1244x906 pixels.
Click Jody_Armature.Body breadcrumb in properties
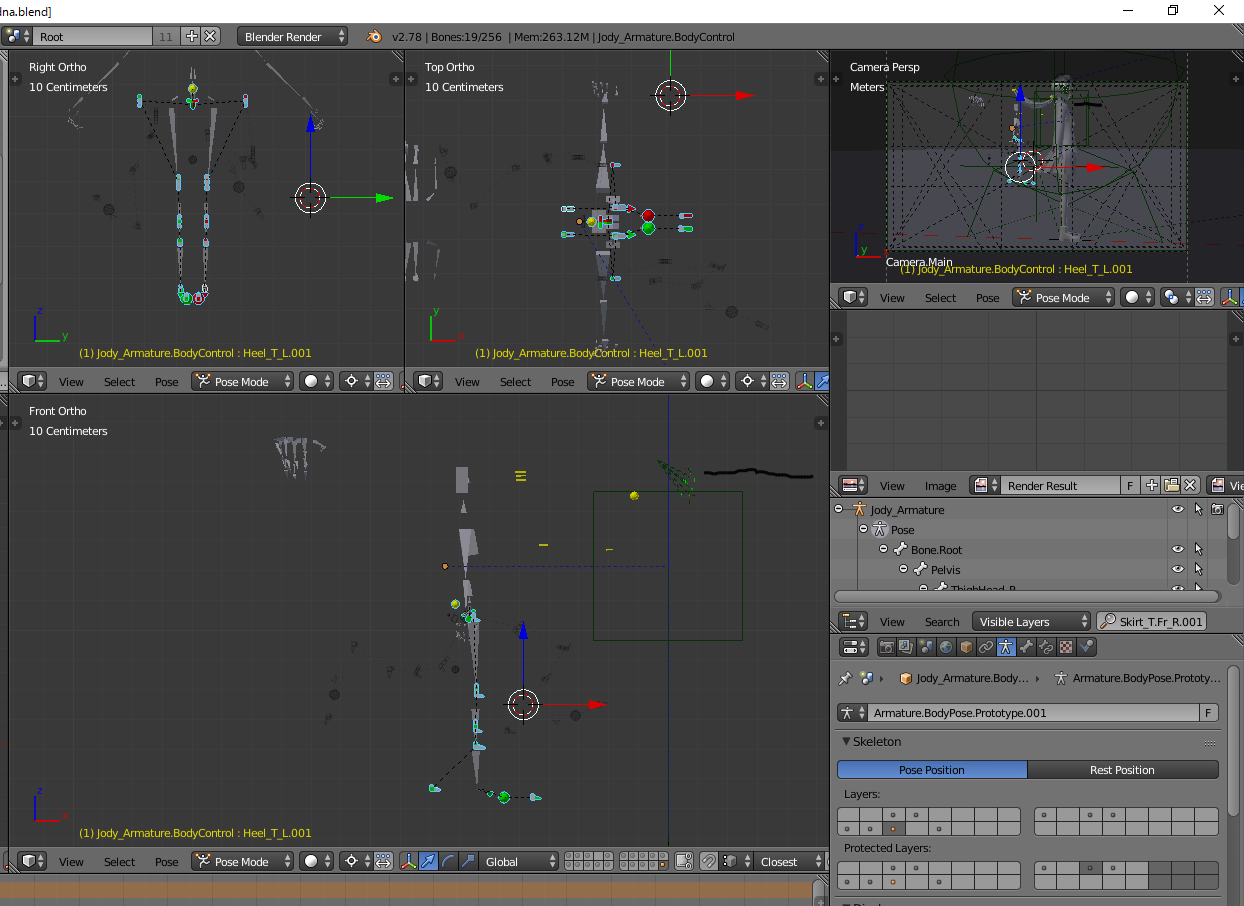point(964,678)
